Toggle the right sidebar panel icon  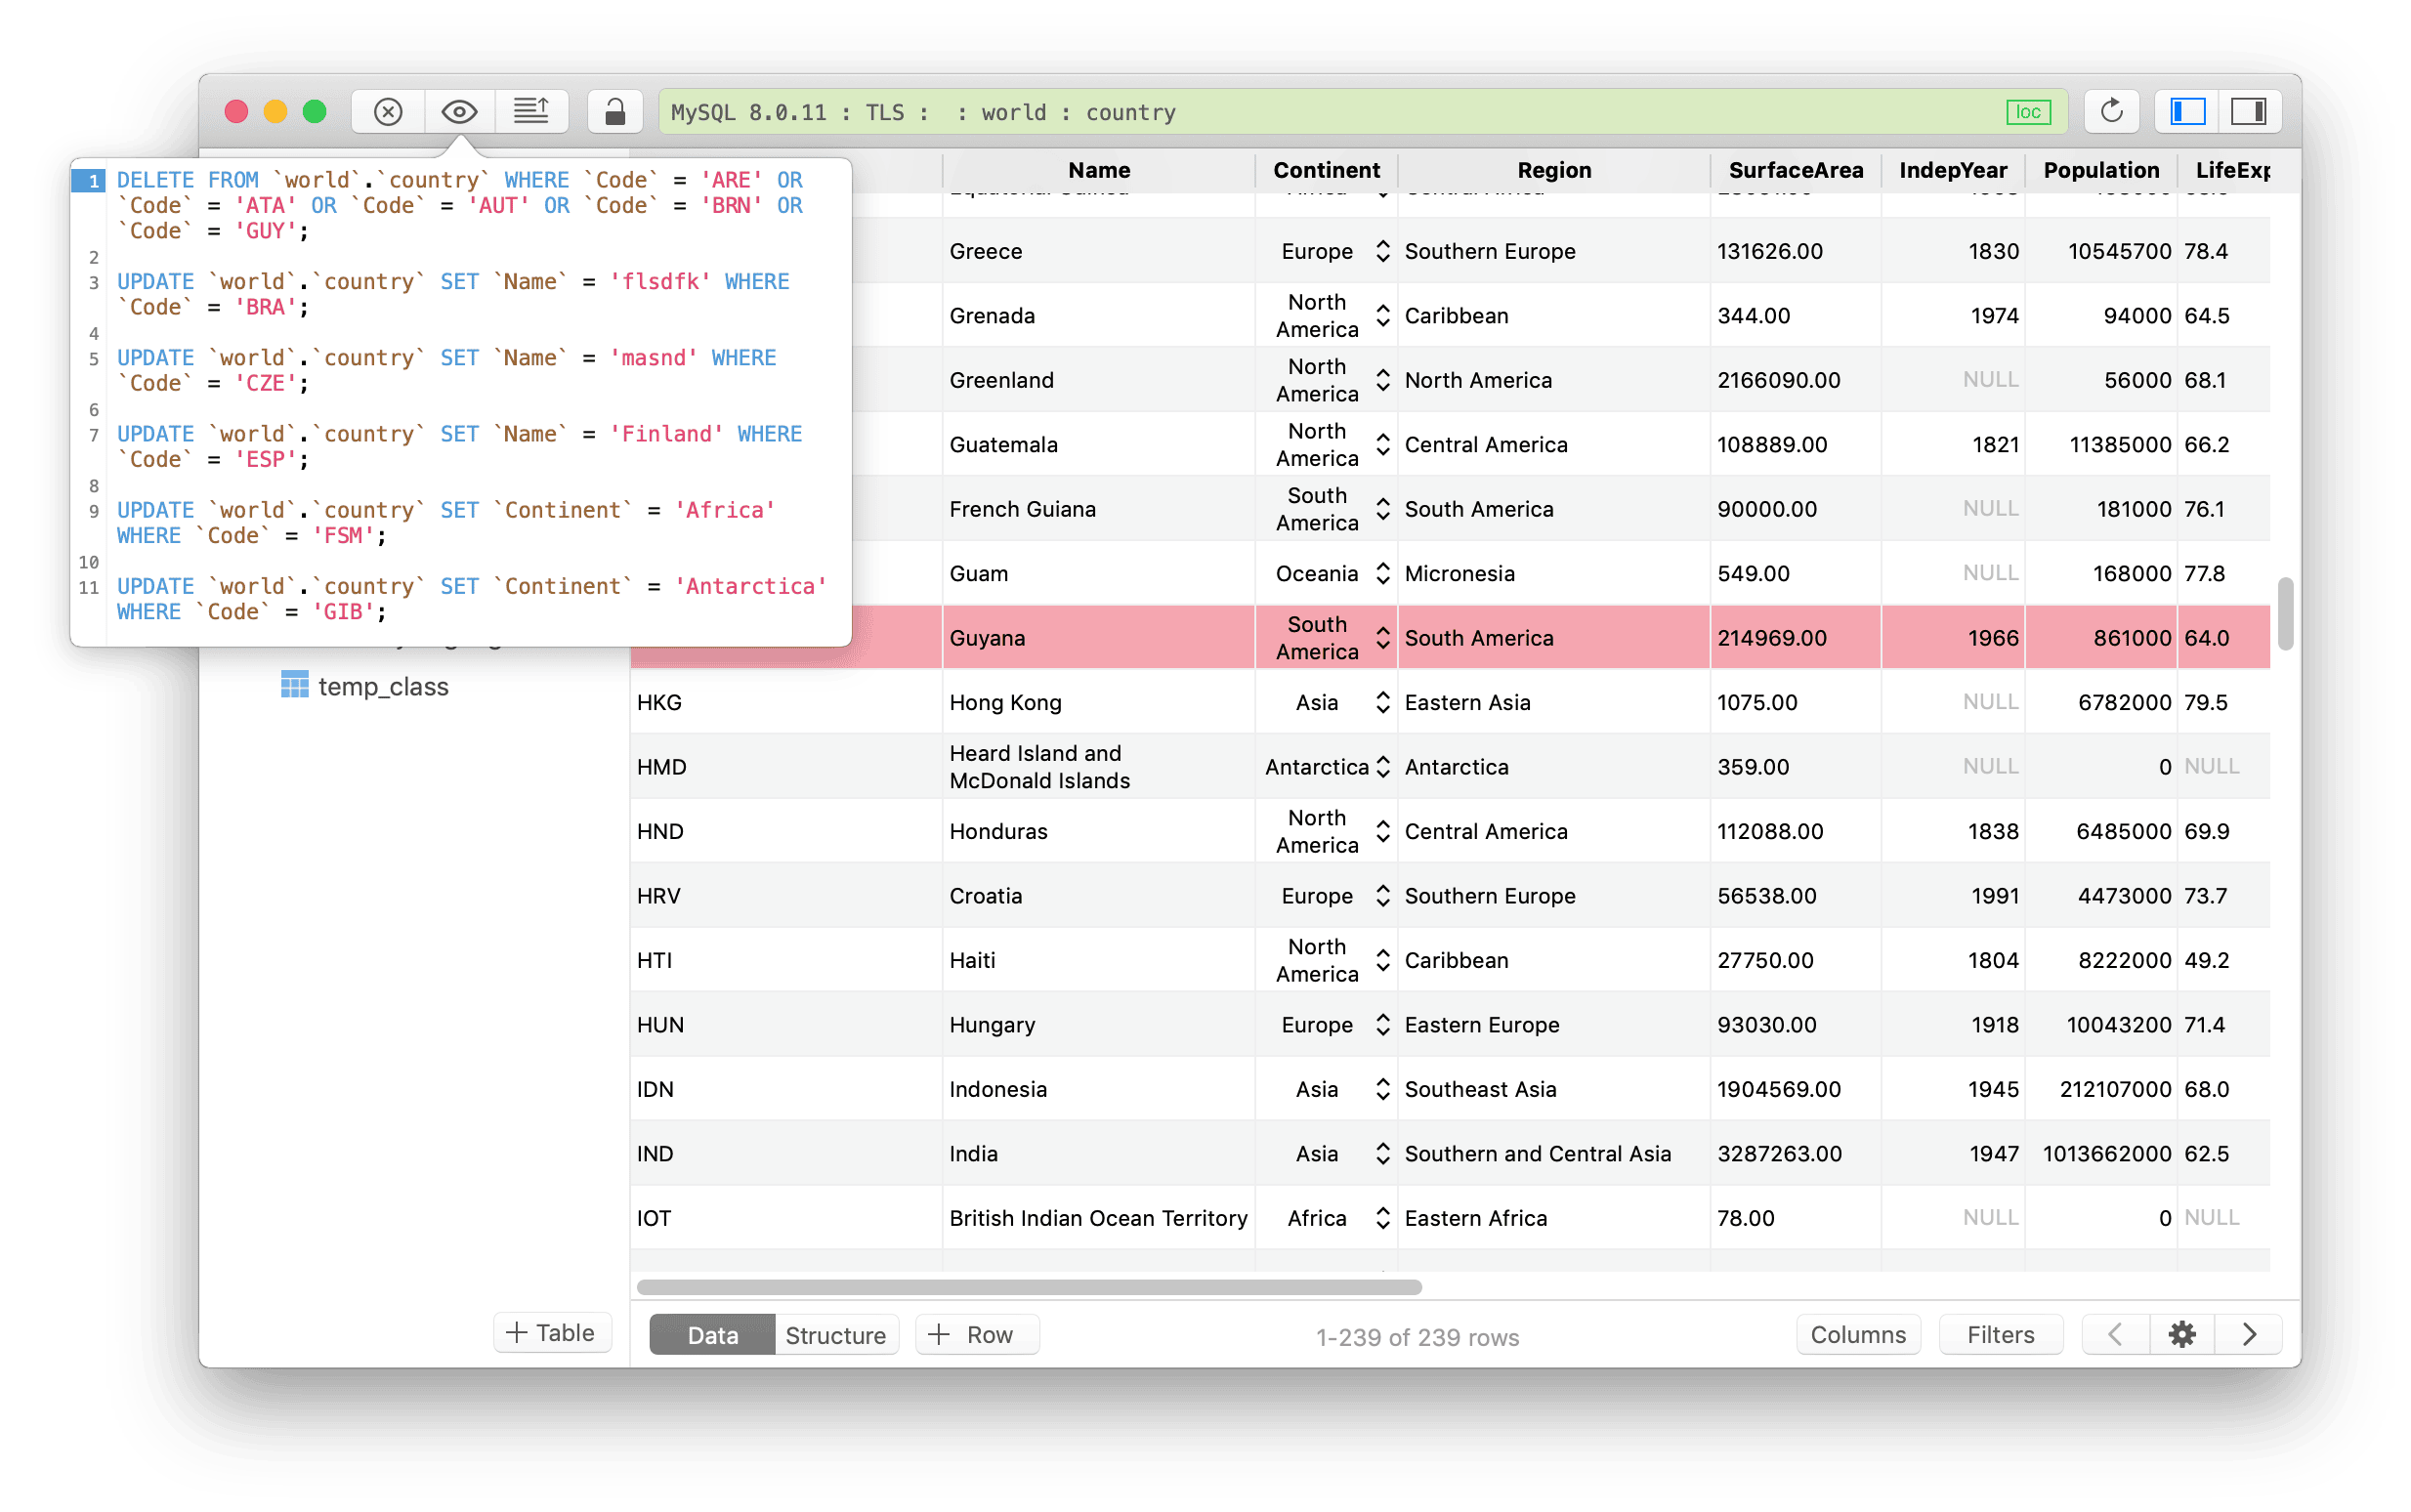(2249, 112)
